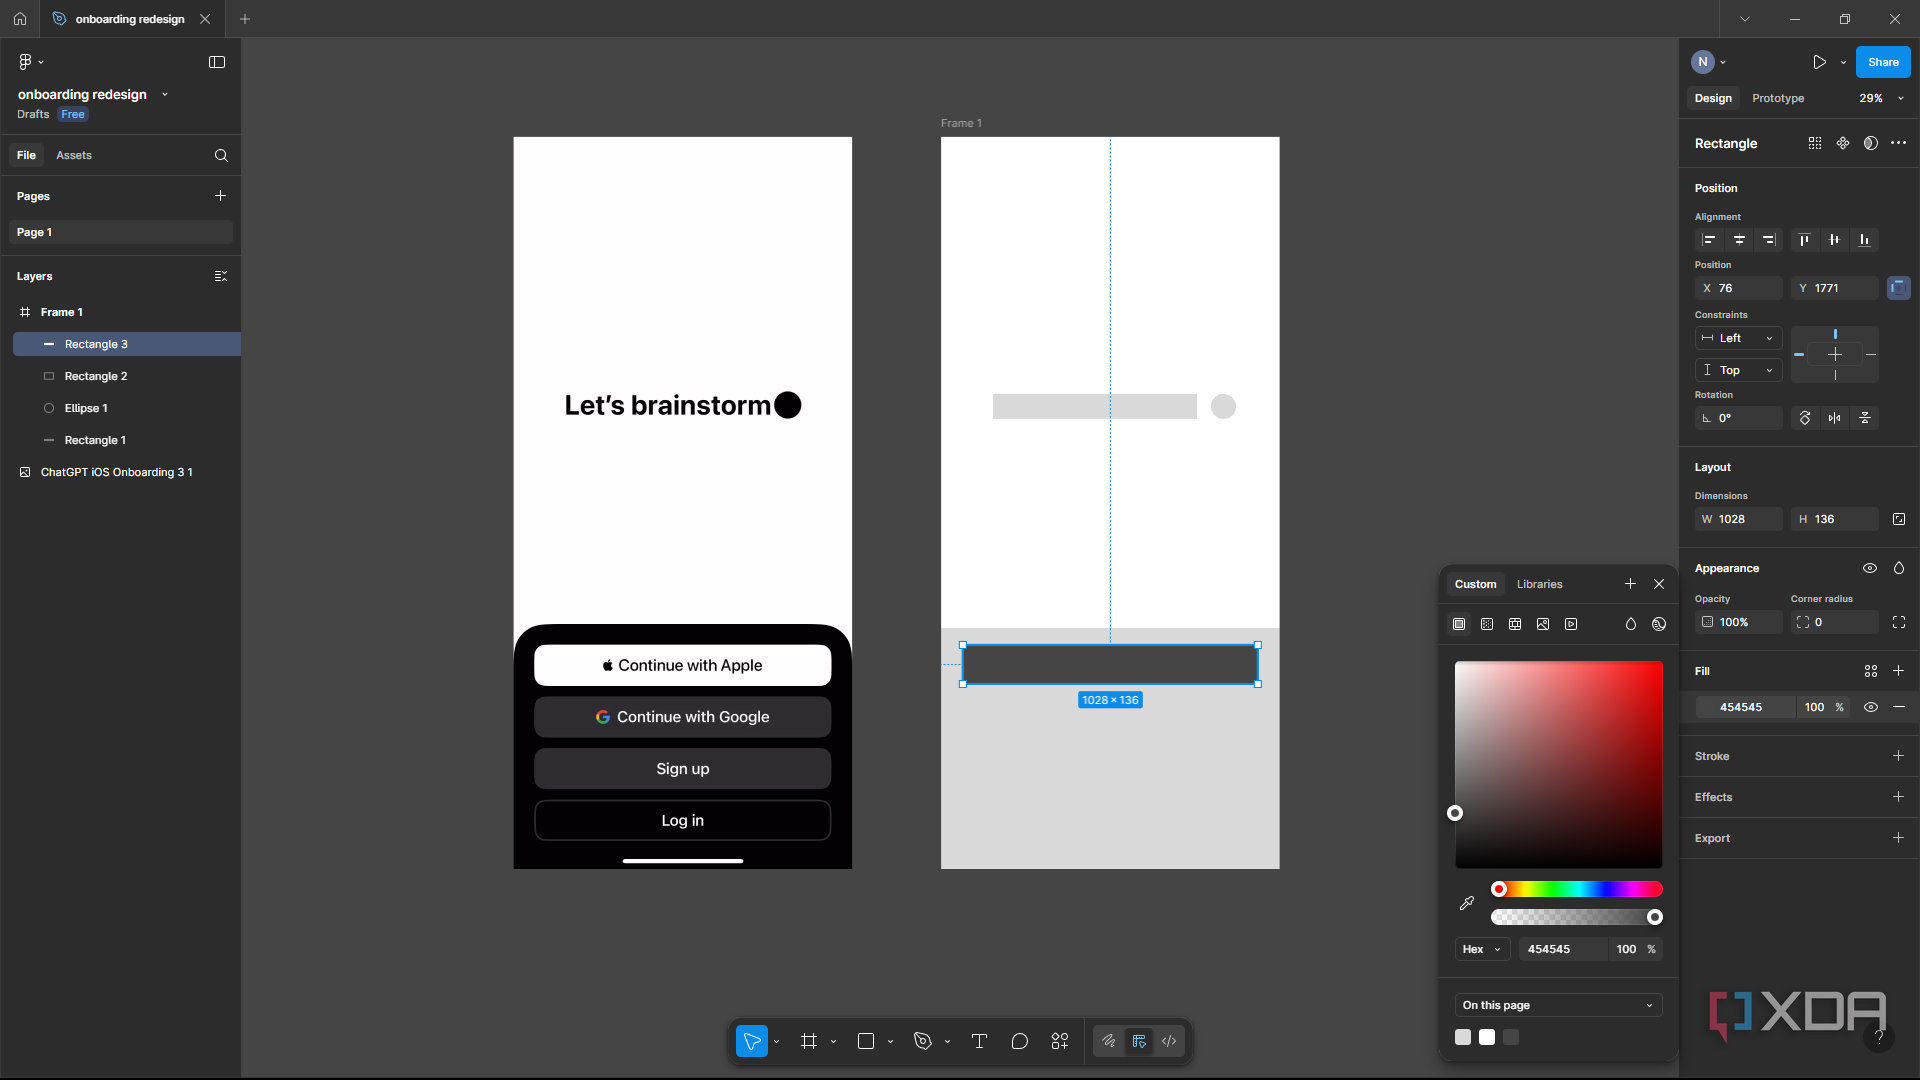Click the fill hex 454545 field
The image size is (1920, 1080).
[1745, 707]
